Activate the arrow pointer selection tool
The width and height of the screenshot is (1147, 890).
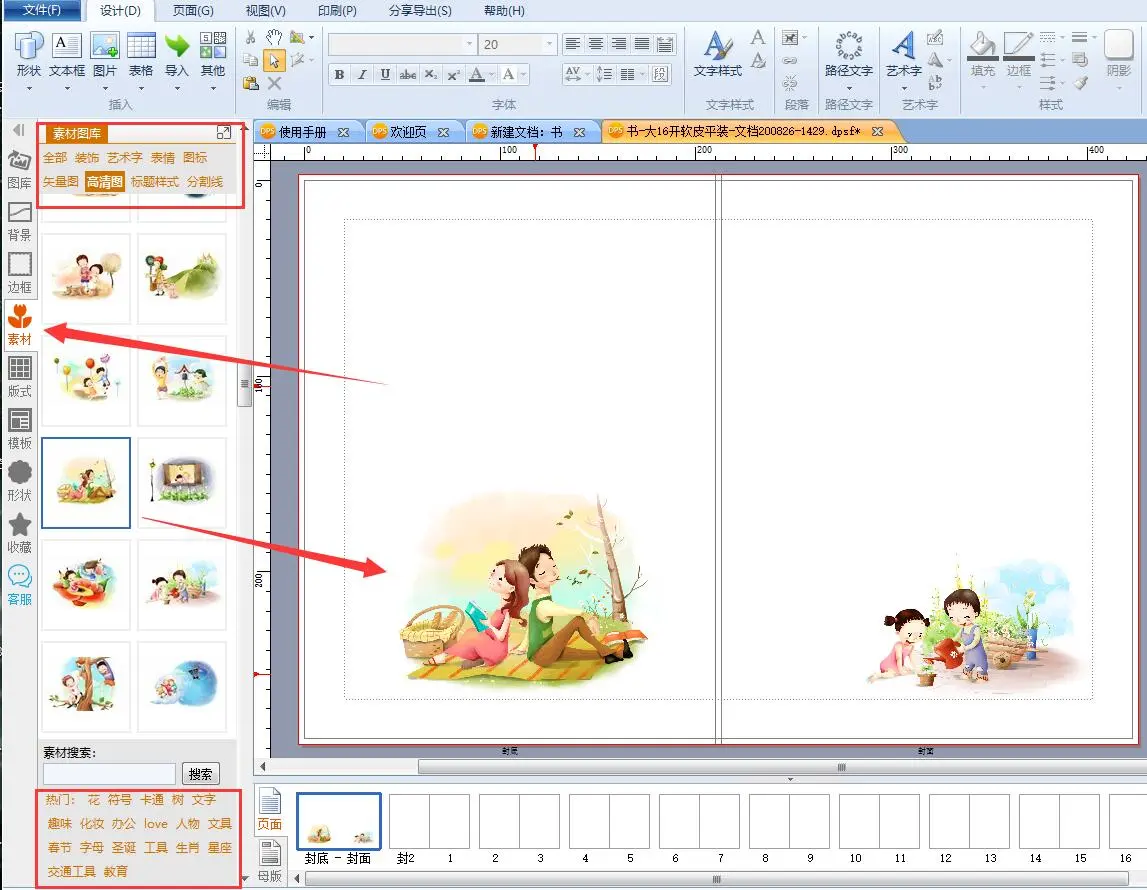tap(274, 61)
